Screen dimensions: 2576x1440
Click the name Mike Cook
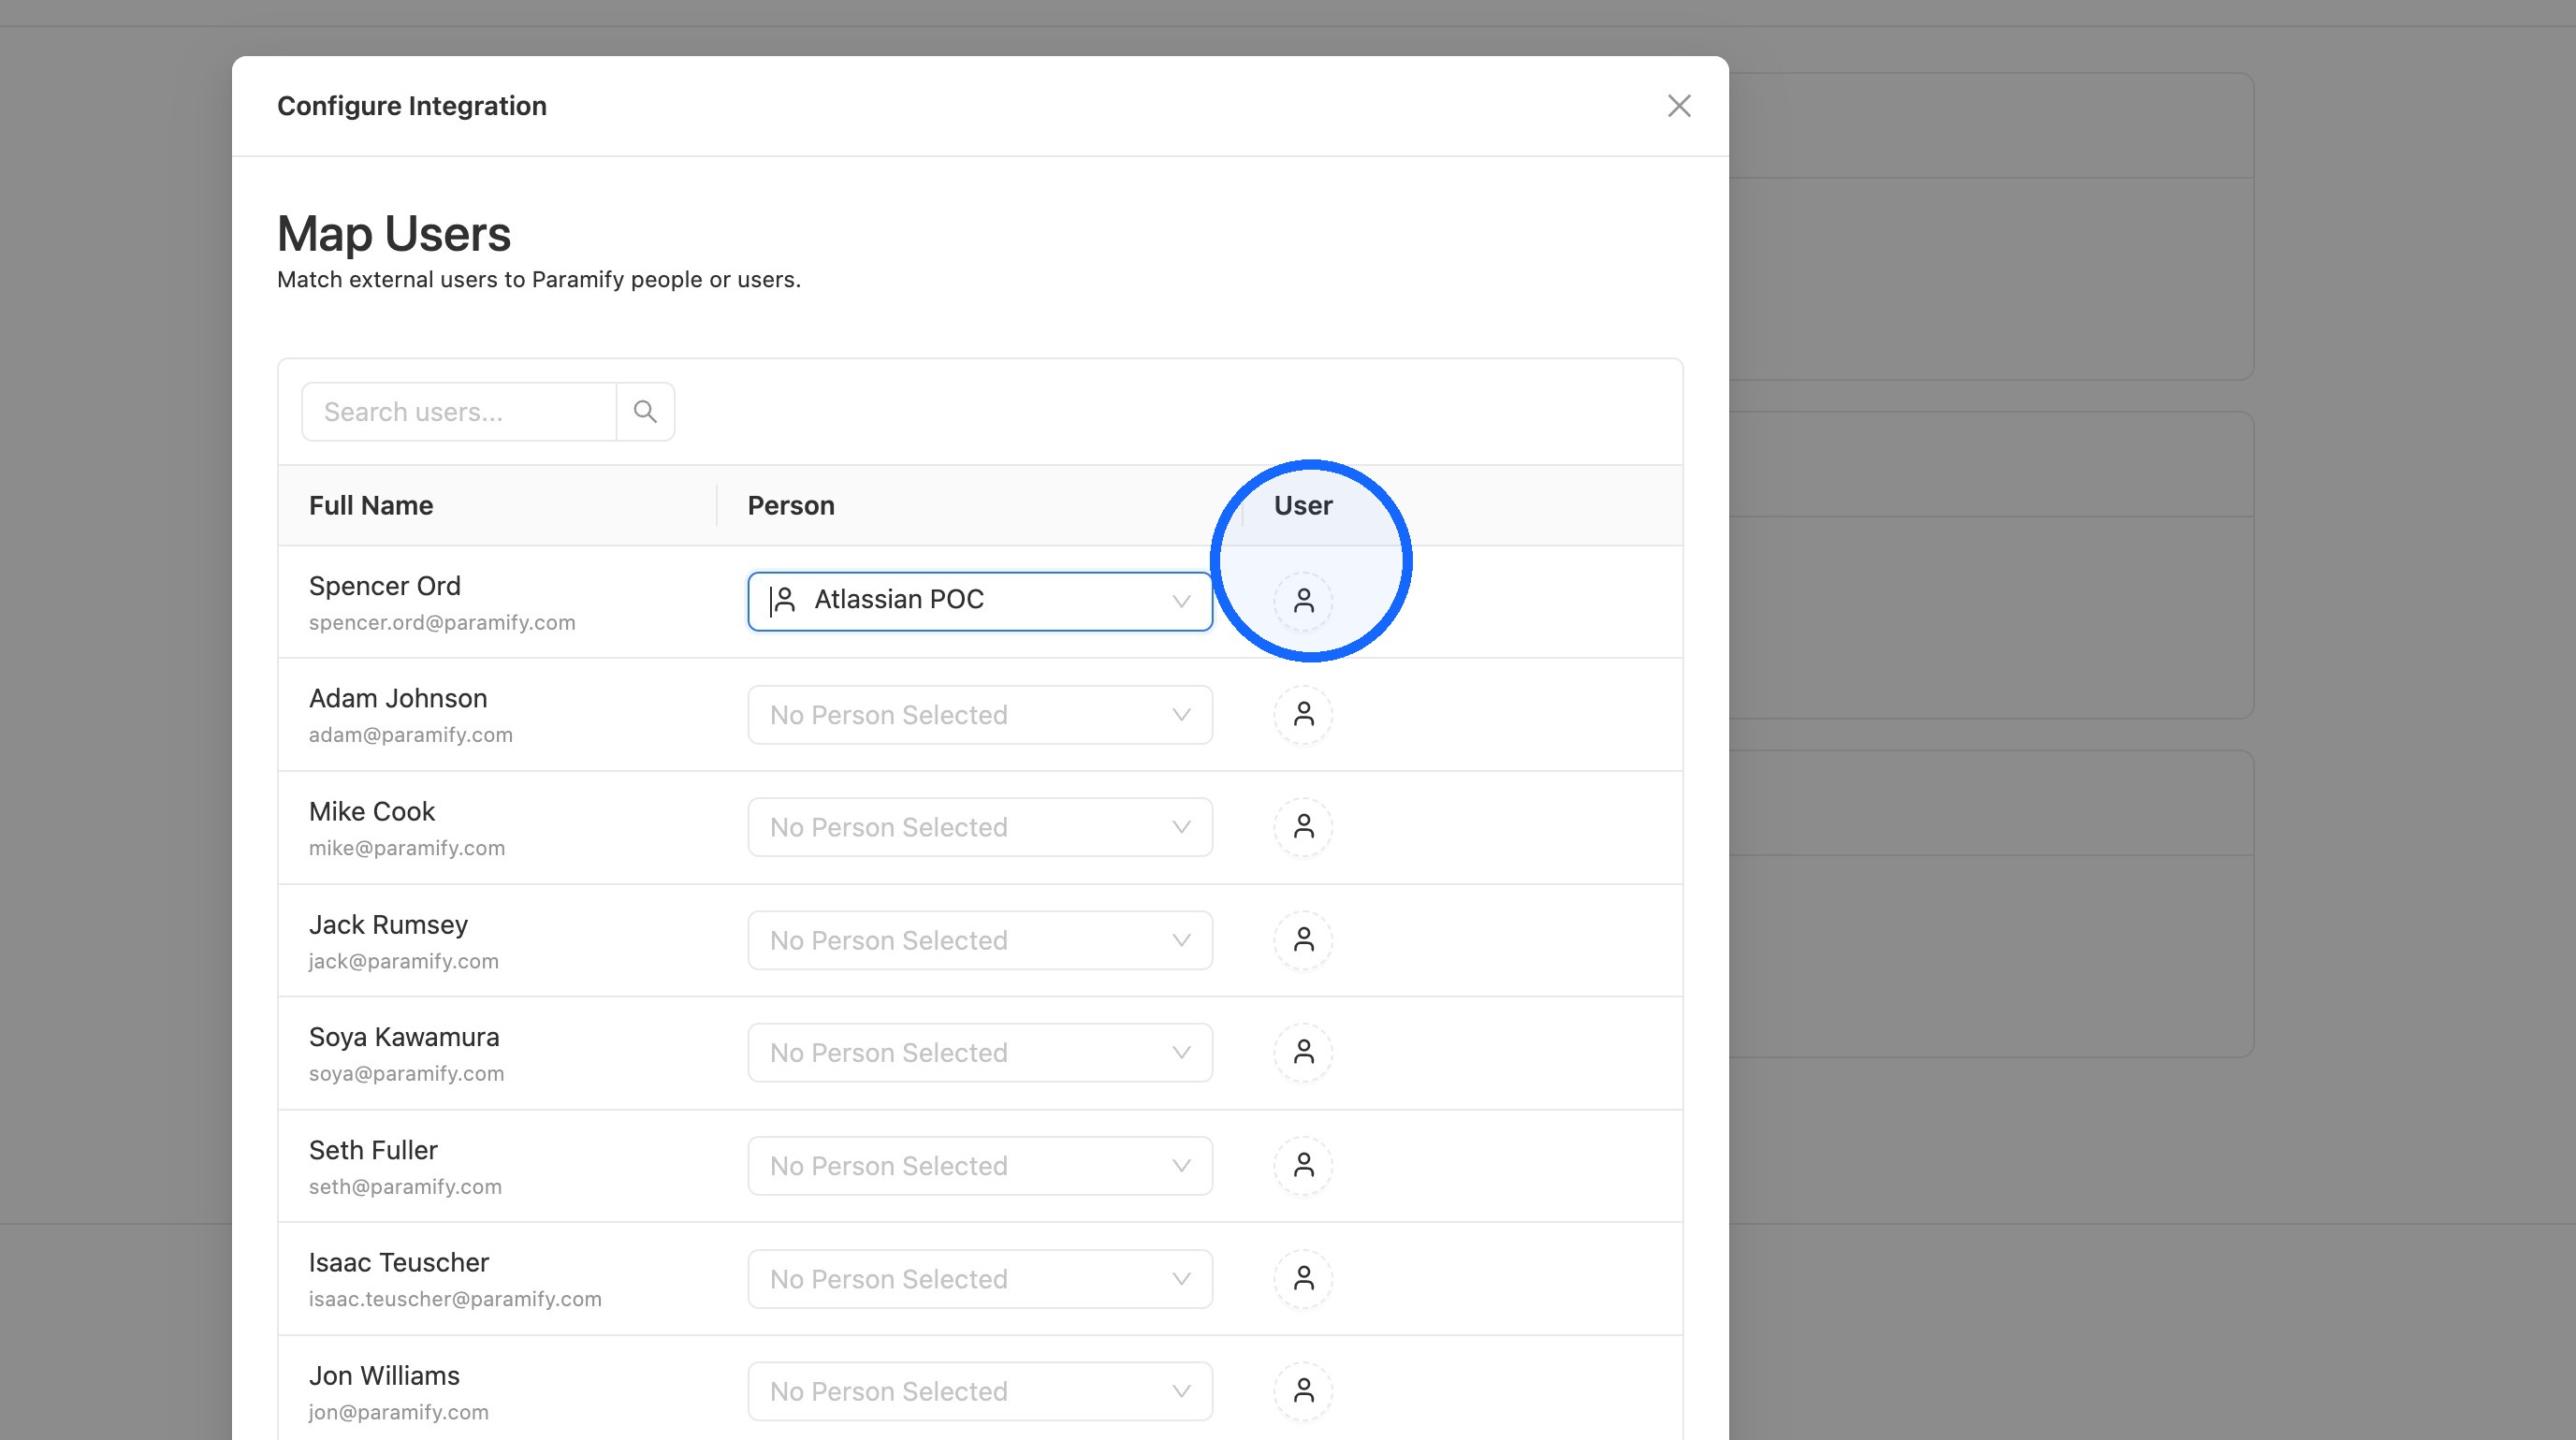pos(372,811)
